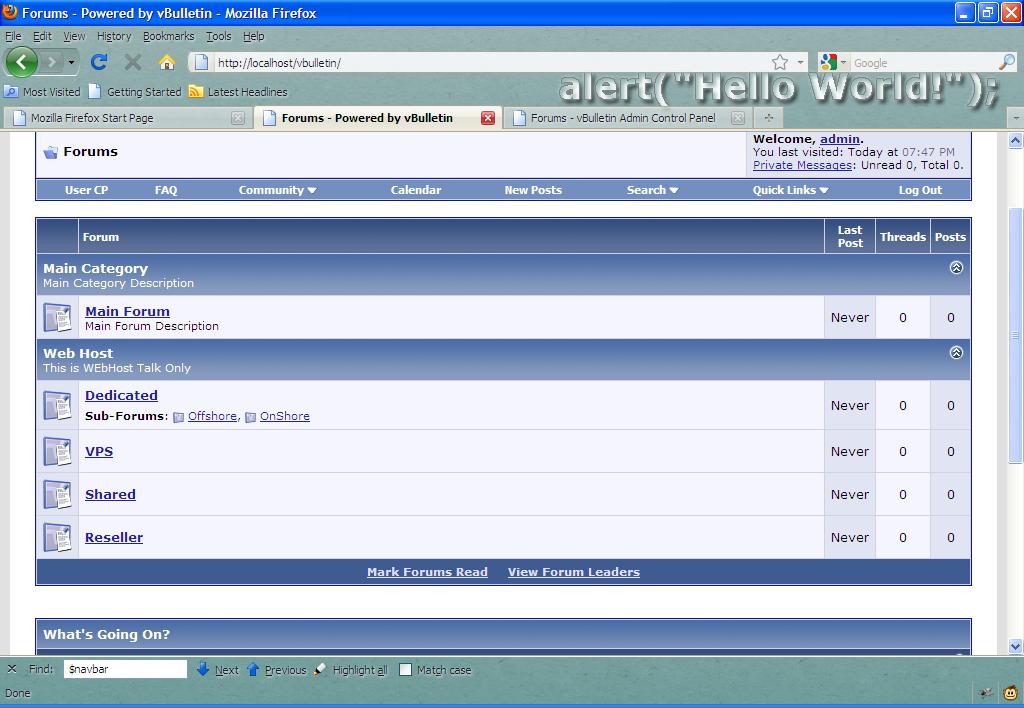
Task: Open the Google search engine selector
Action: point(833,63)
